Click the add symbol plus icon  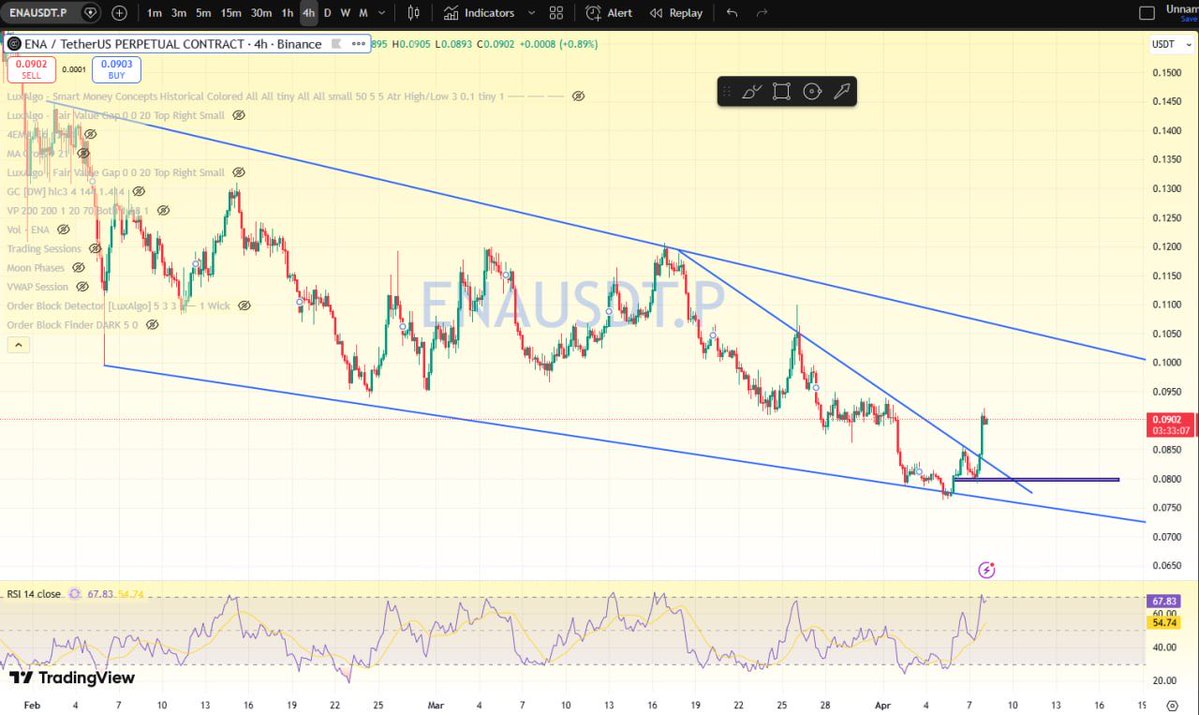pos(119,13)
